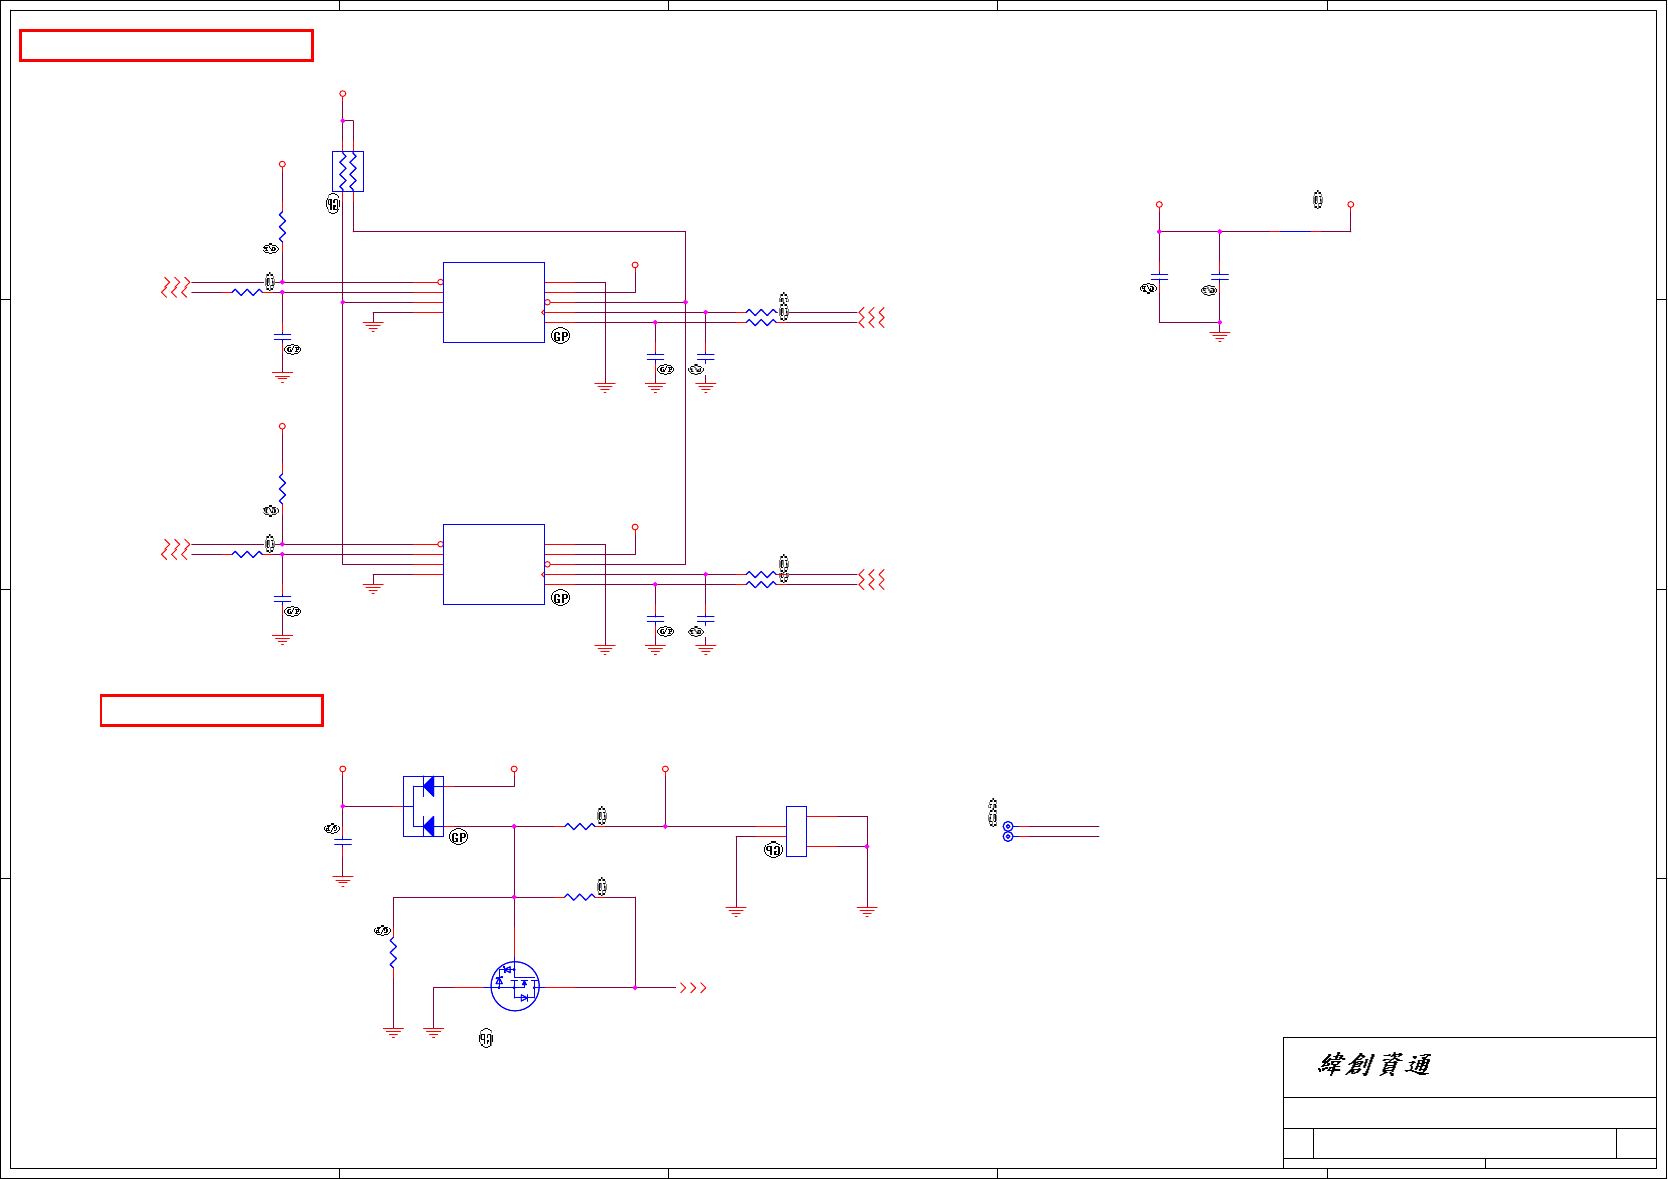This screenshot has width=1668, height=1179.
Task: Select the resistor network box below top power node
Action: [348, 171]
